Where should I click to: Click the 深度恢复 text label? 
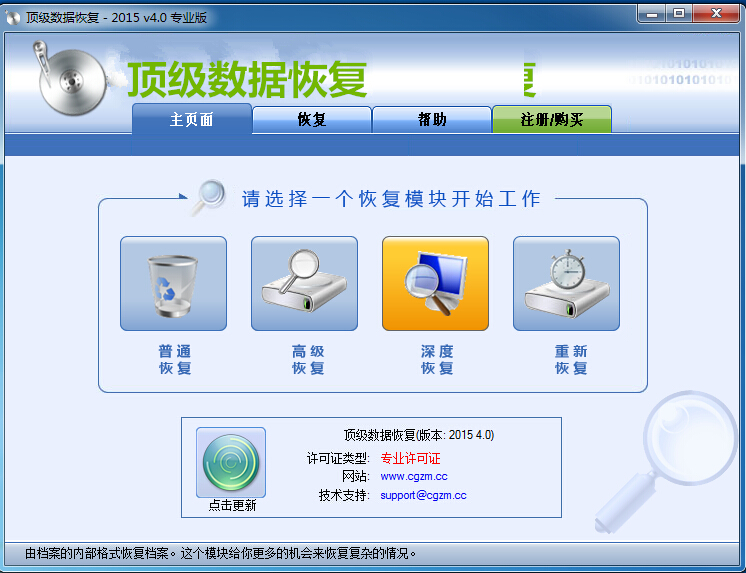tap(437, 360)
